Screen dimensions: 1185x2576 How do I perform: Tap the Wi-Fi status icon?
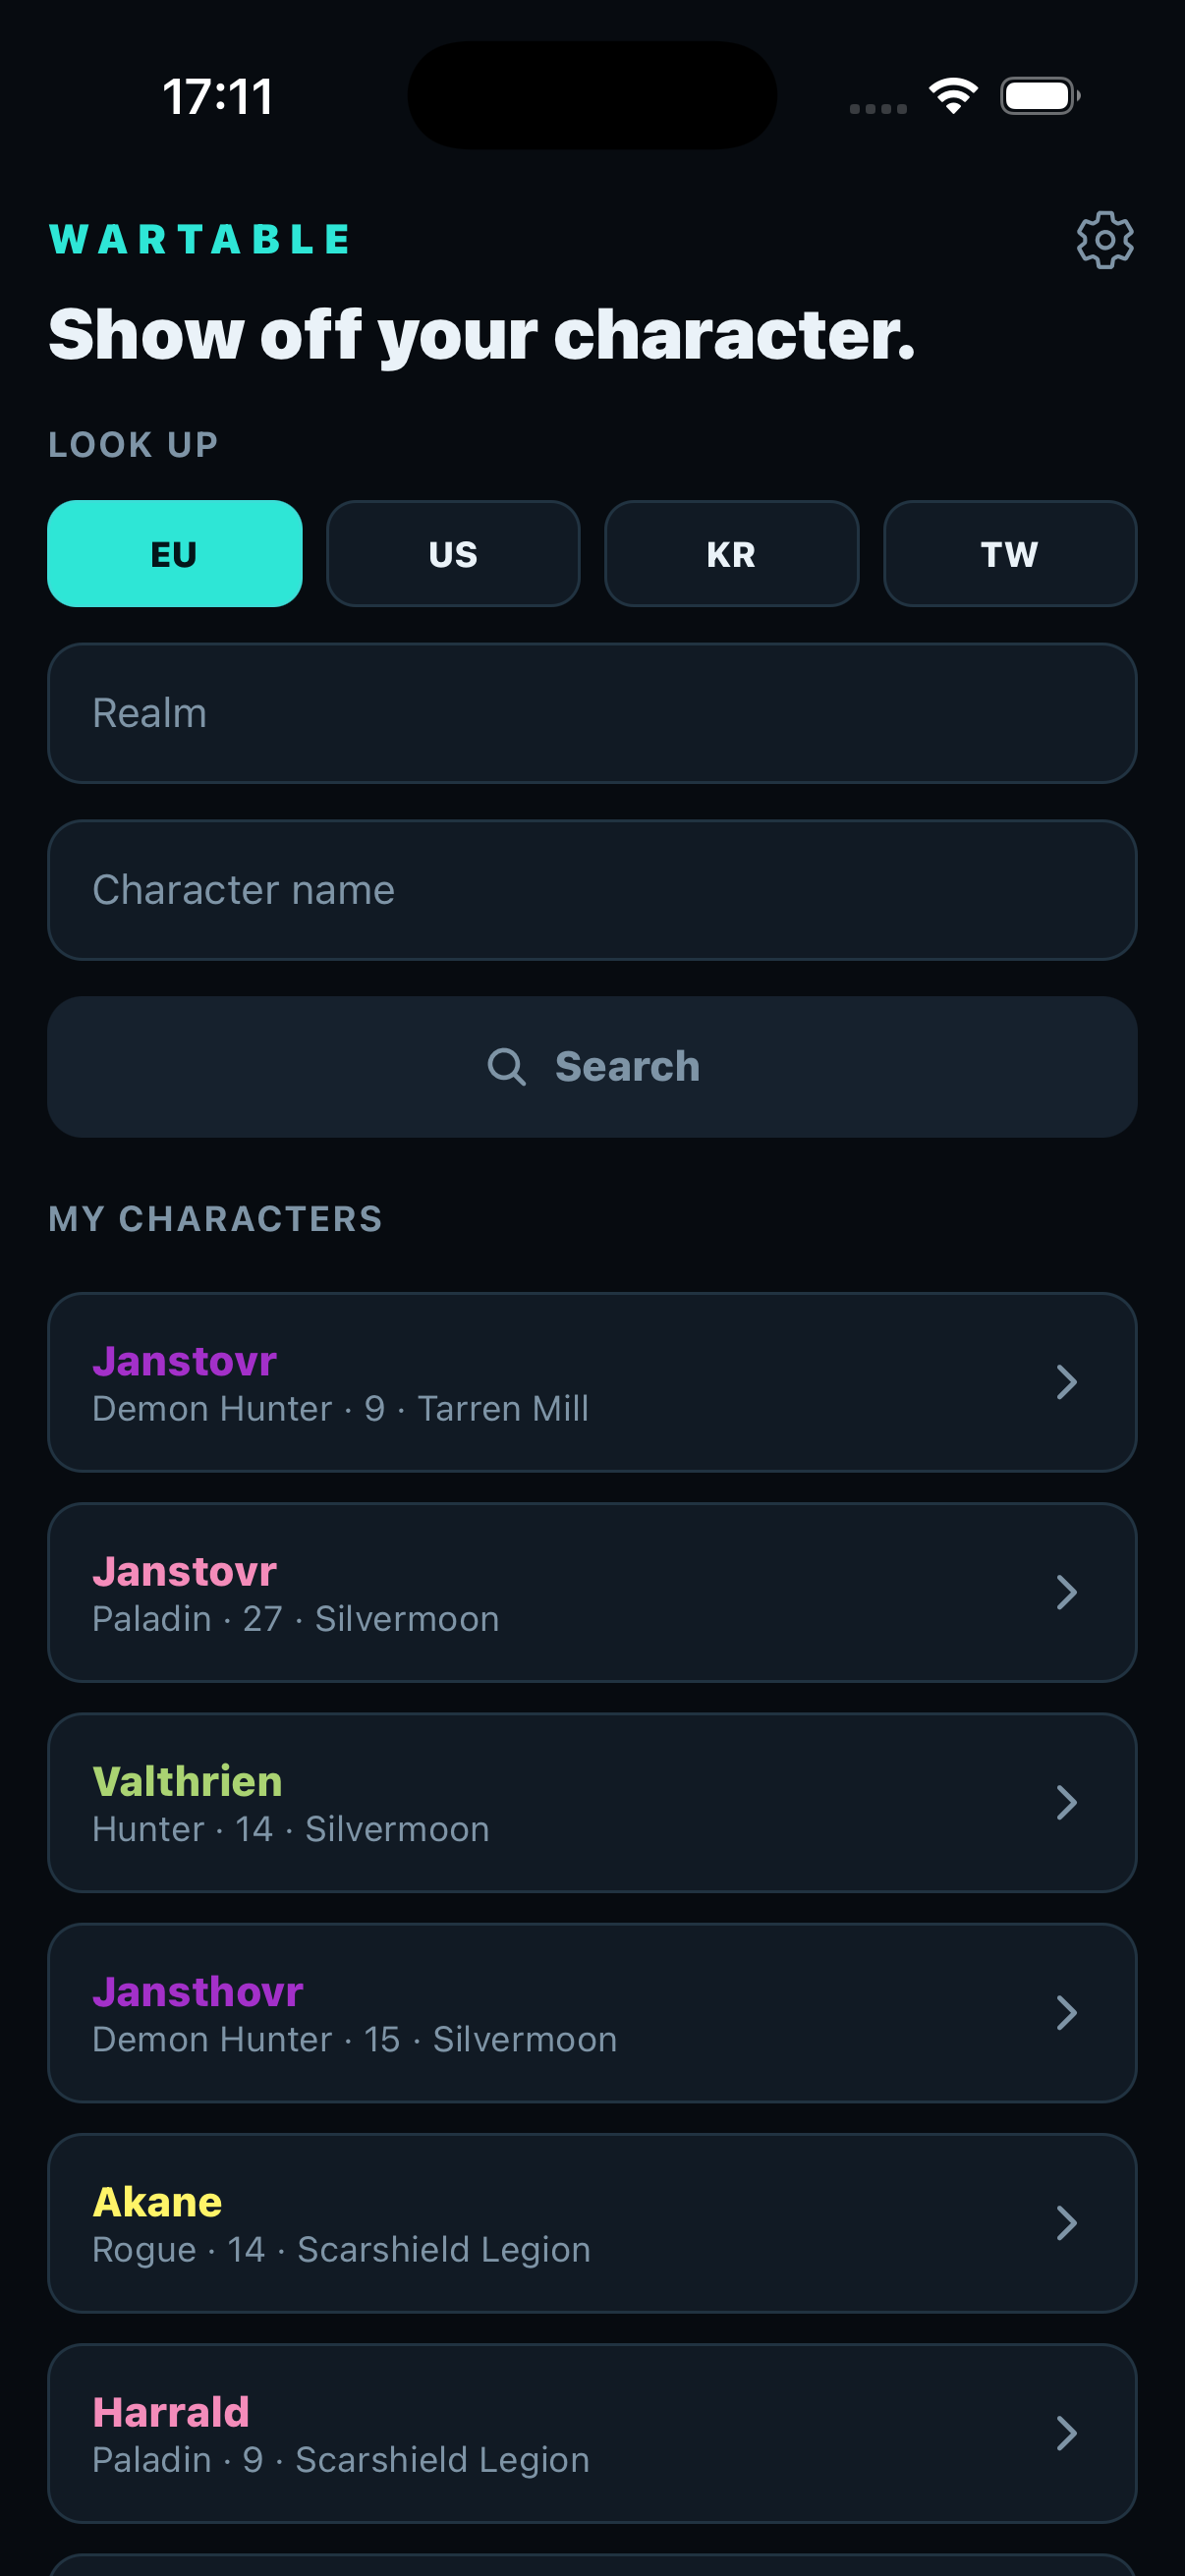point(953,96)
